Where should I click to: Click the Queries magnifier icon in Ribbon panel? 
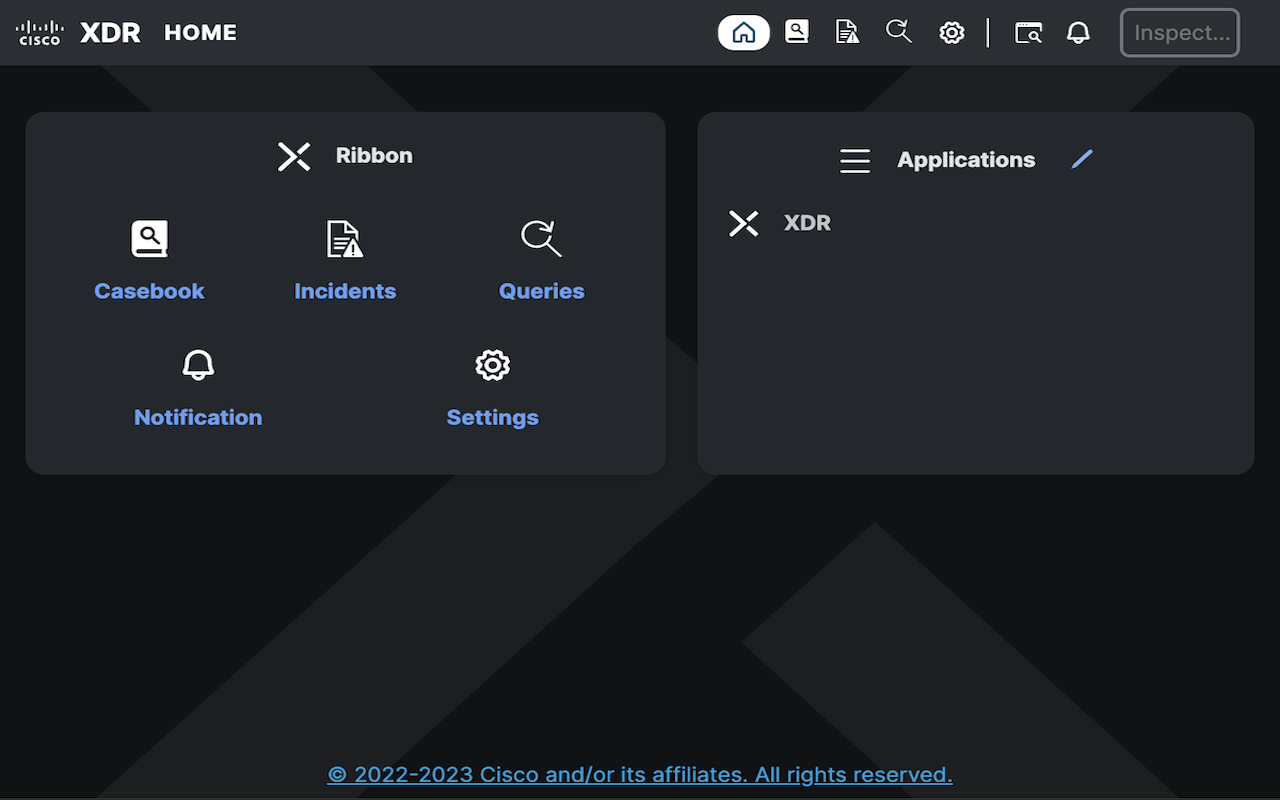click(x=541, y=239)
